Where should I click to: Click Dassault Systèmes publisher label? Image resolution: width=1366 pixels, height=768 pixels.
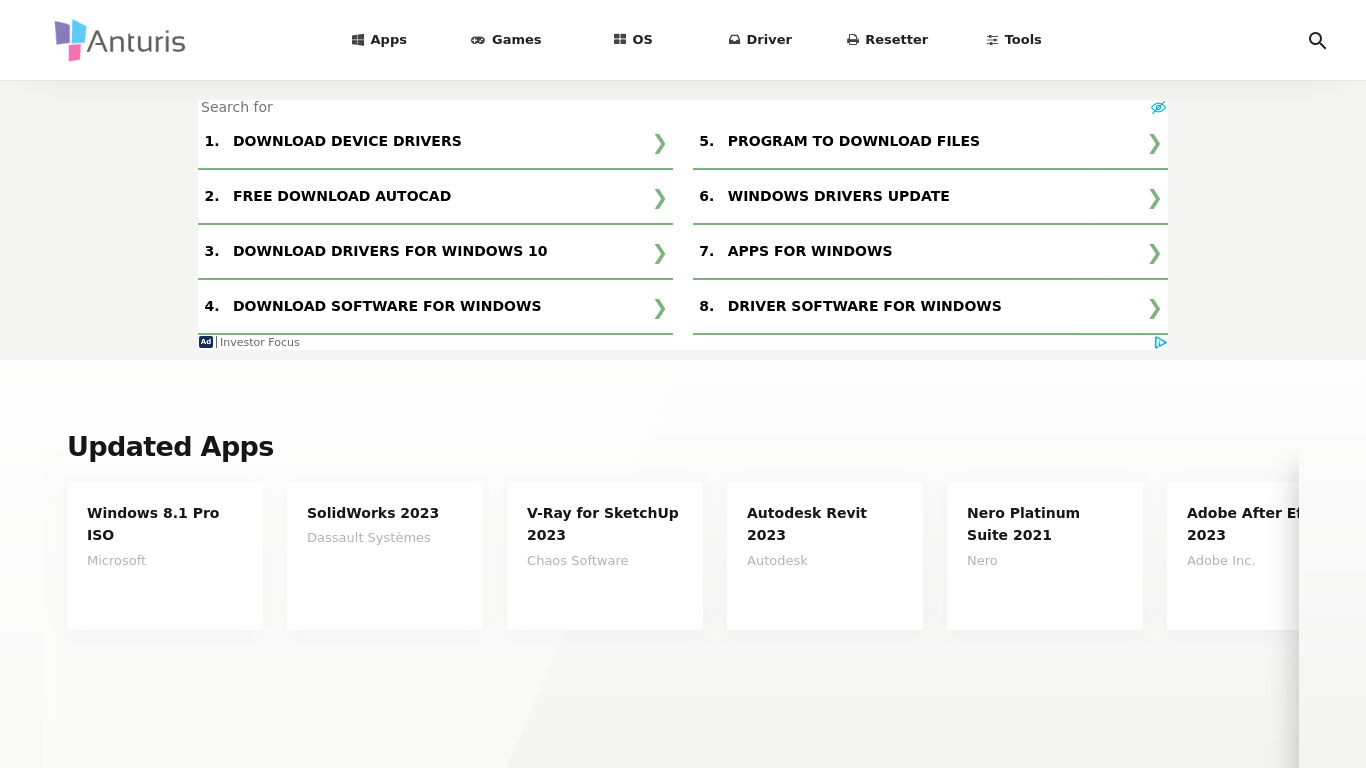pos(369,538)
